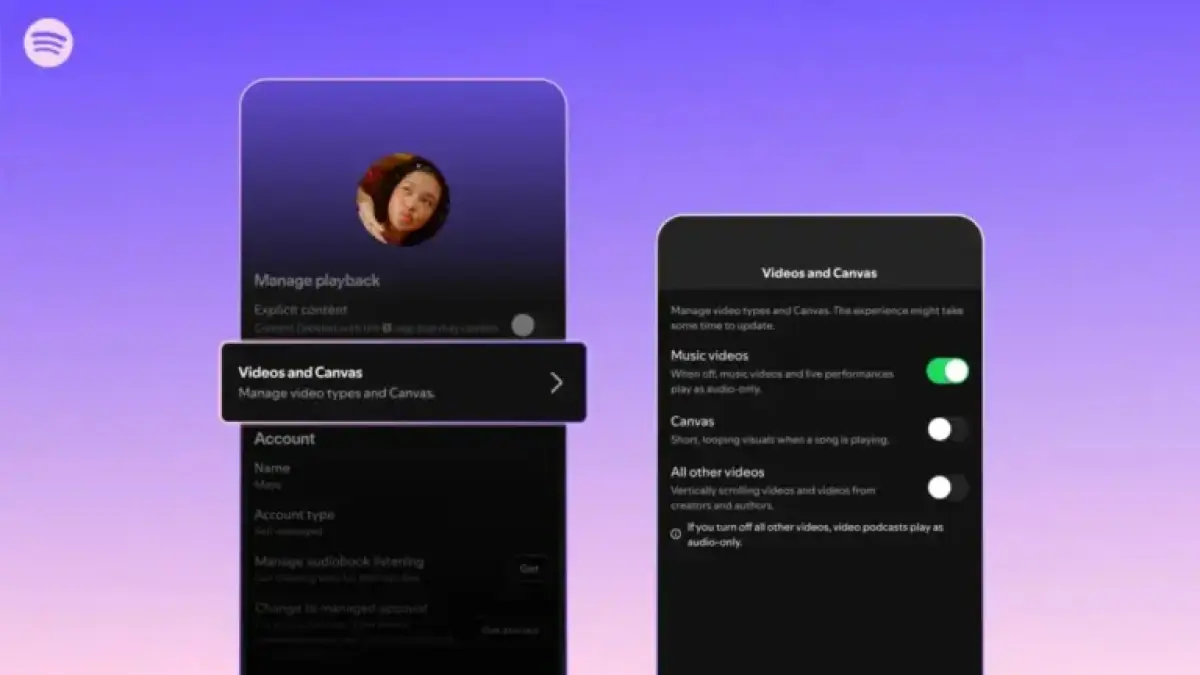Open the Account type row
The image size is (1200, 675).
(x=294, y=514)
